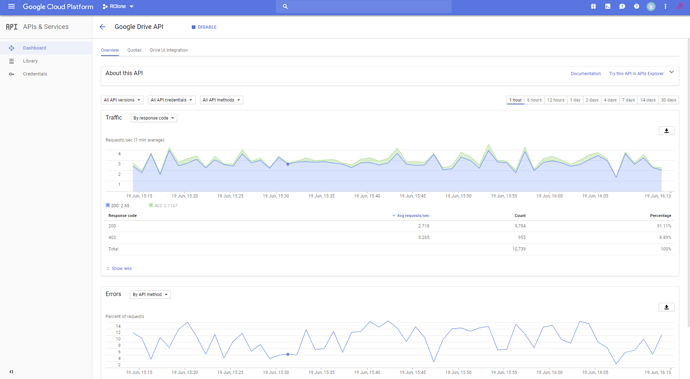Activate Cloud Shell terminal icon
Screen dimensions: 690x379
coord(608,7)
